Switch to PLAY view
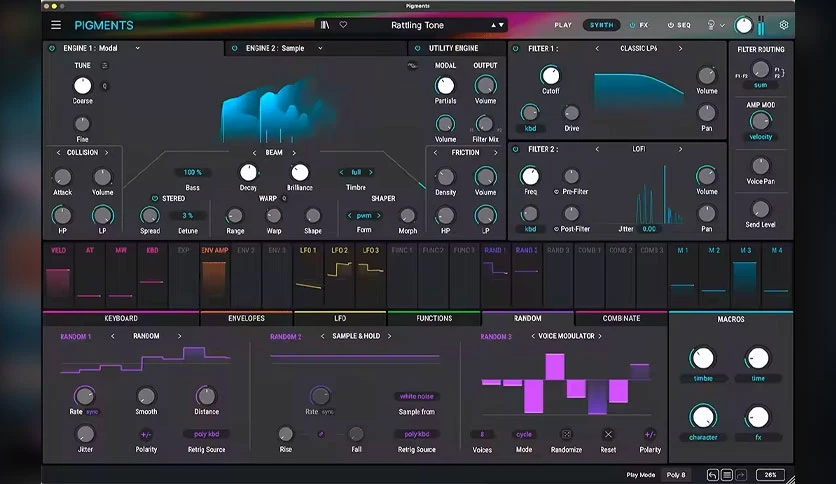The height and width of the screenshot is (484, 836). click(x=563, y=25)
